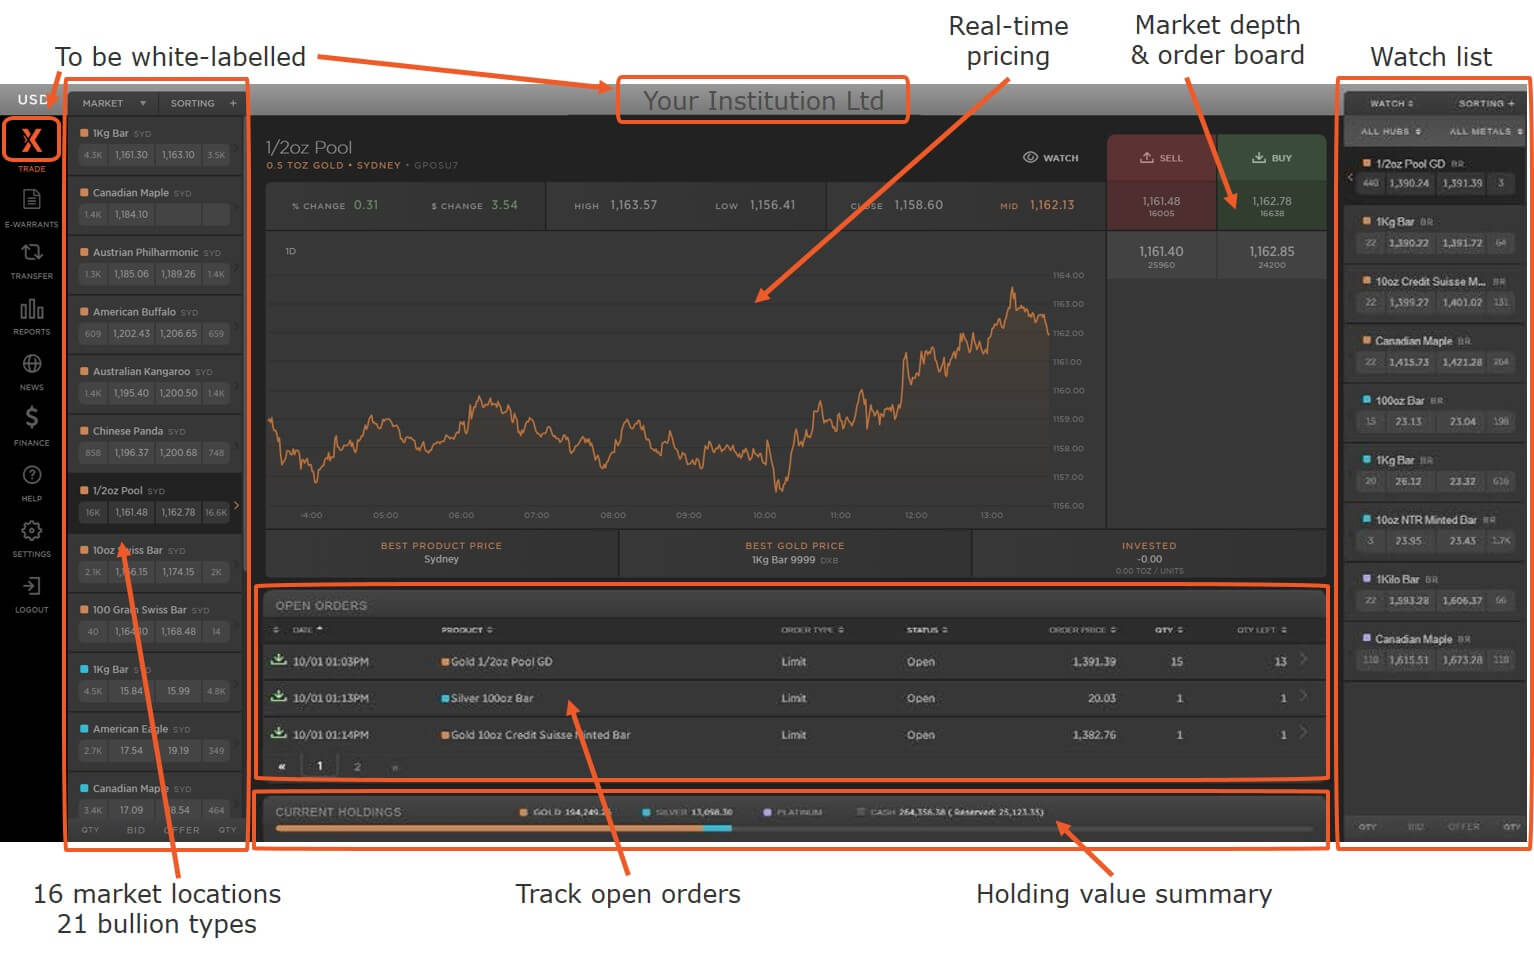The image size is (1534, 953).
Task: Select 10oz NTR Minted Bar in watch list
Action: [1435, 530]
